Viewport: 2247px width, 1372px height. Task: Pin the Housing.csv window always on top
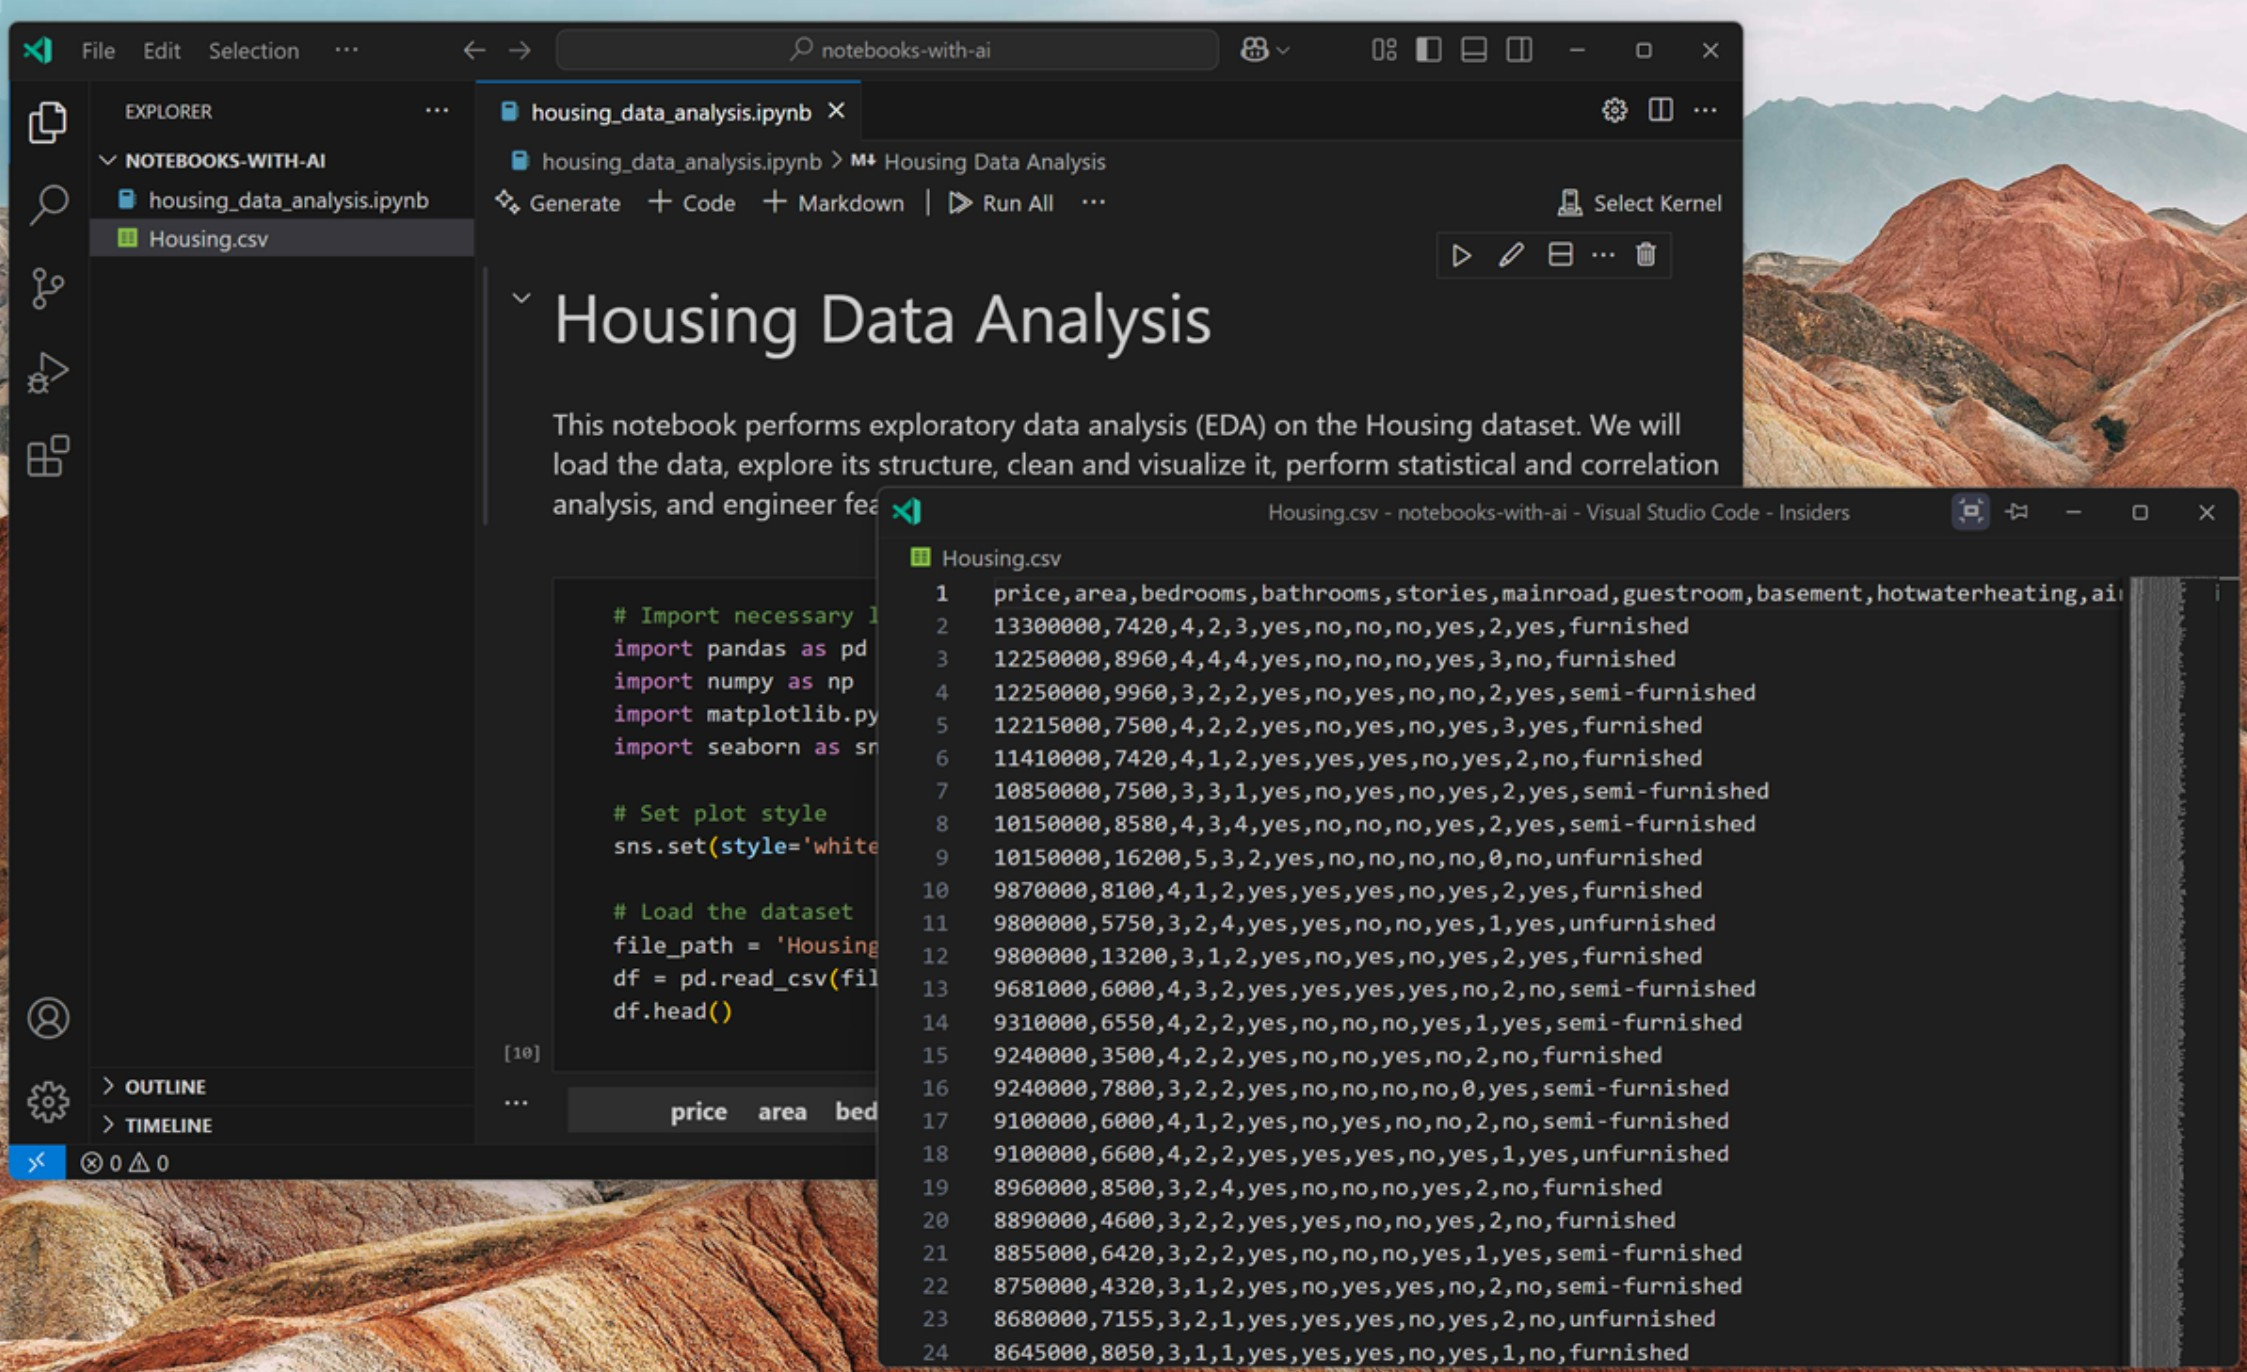pyautogui.click(x=2017, y=512)
